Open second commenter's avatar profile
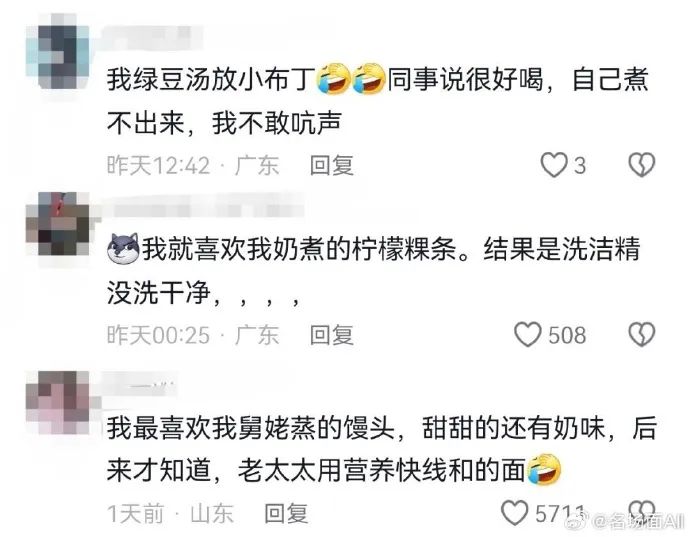 tap(59, 224)
